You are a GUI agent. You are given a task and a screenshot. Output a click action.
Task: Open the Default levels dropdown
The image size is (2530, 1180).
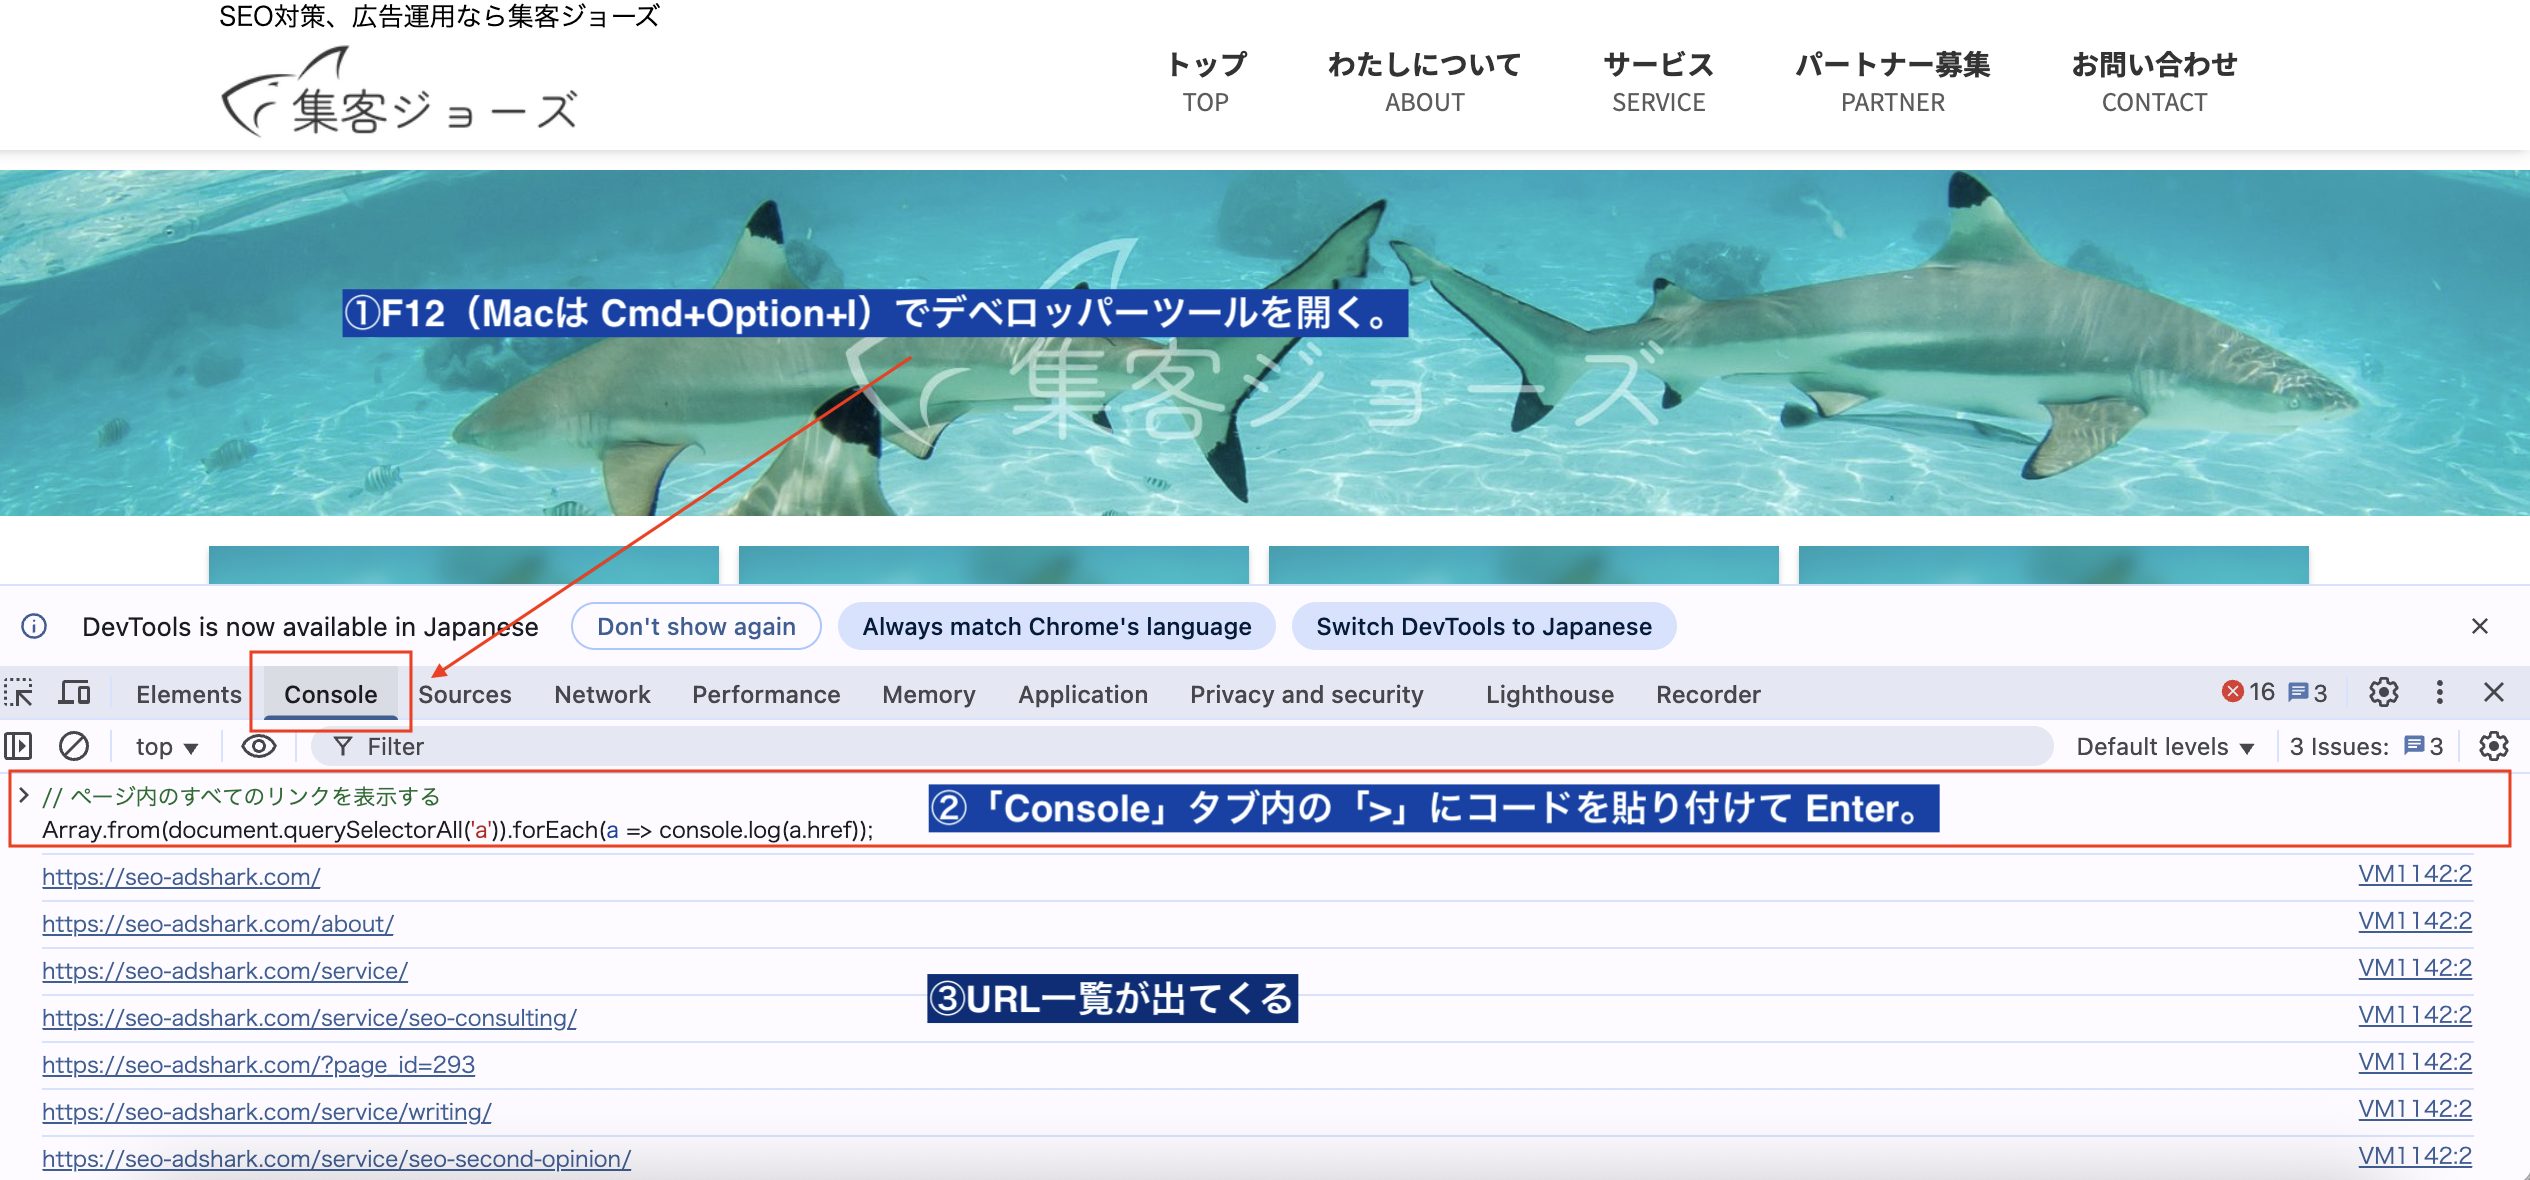[2163, 746]
